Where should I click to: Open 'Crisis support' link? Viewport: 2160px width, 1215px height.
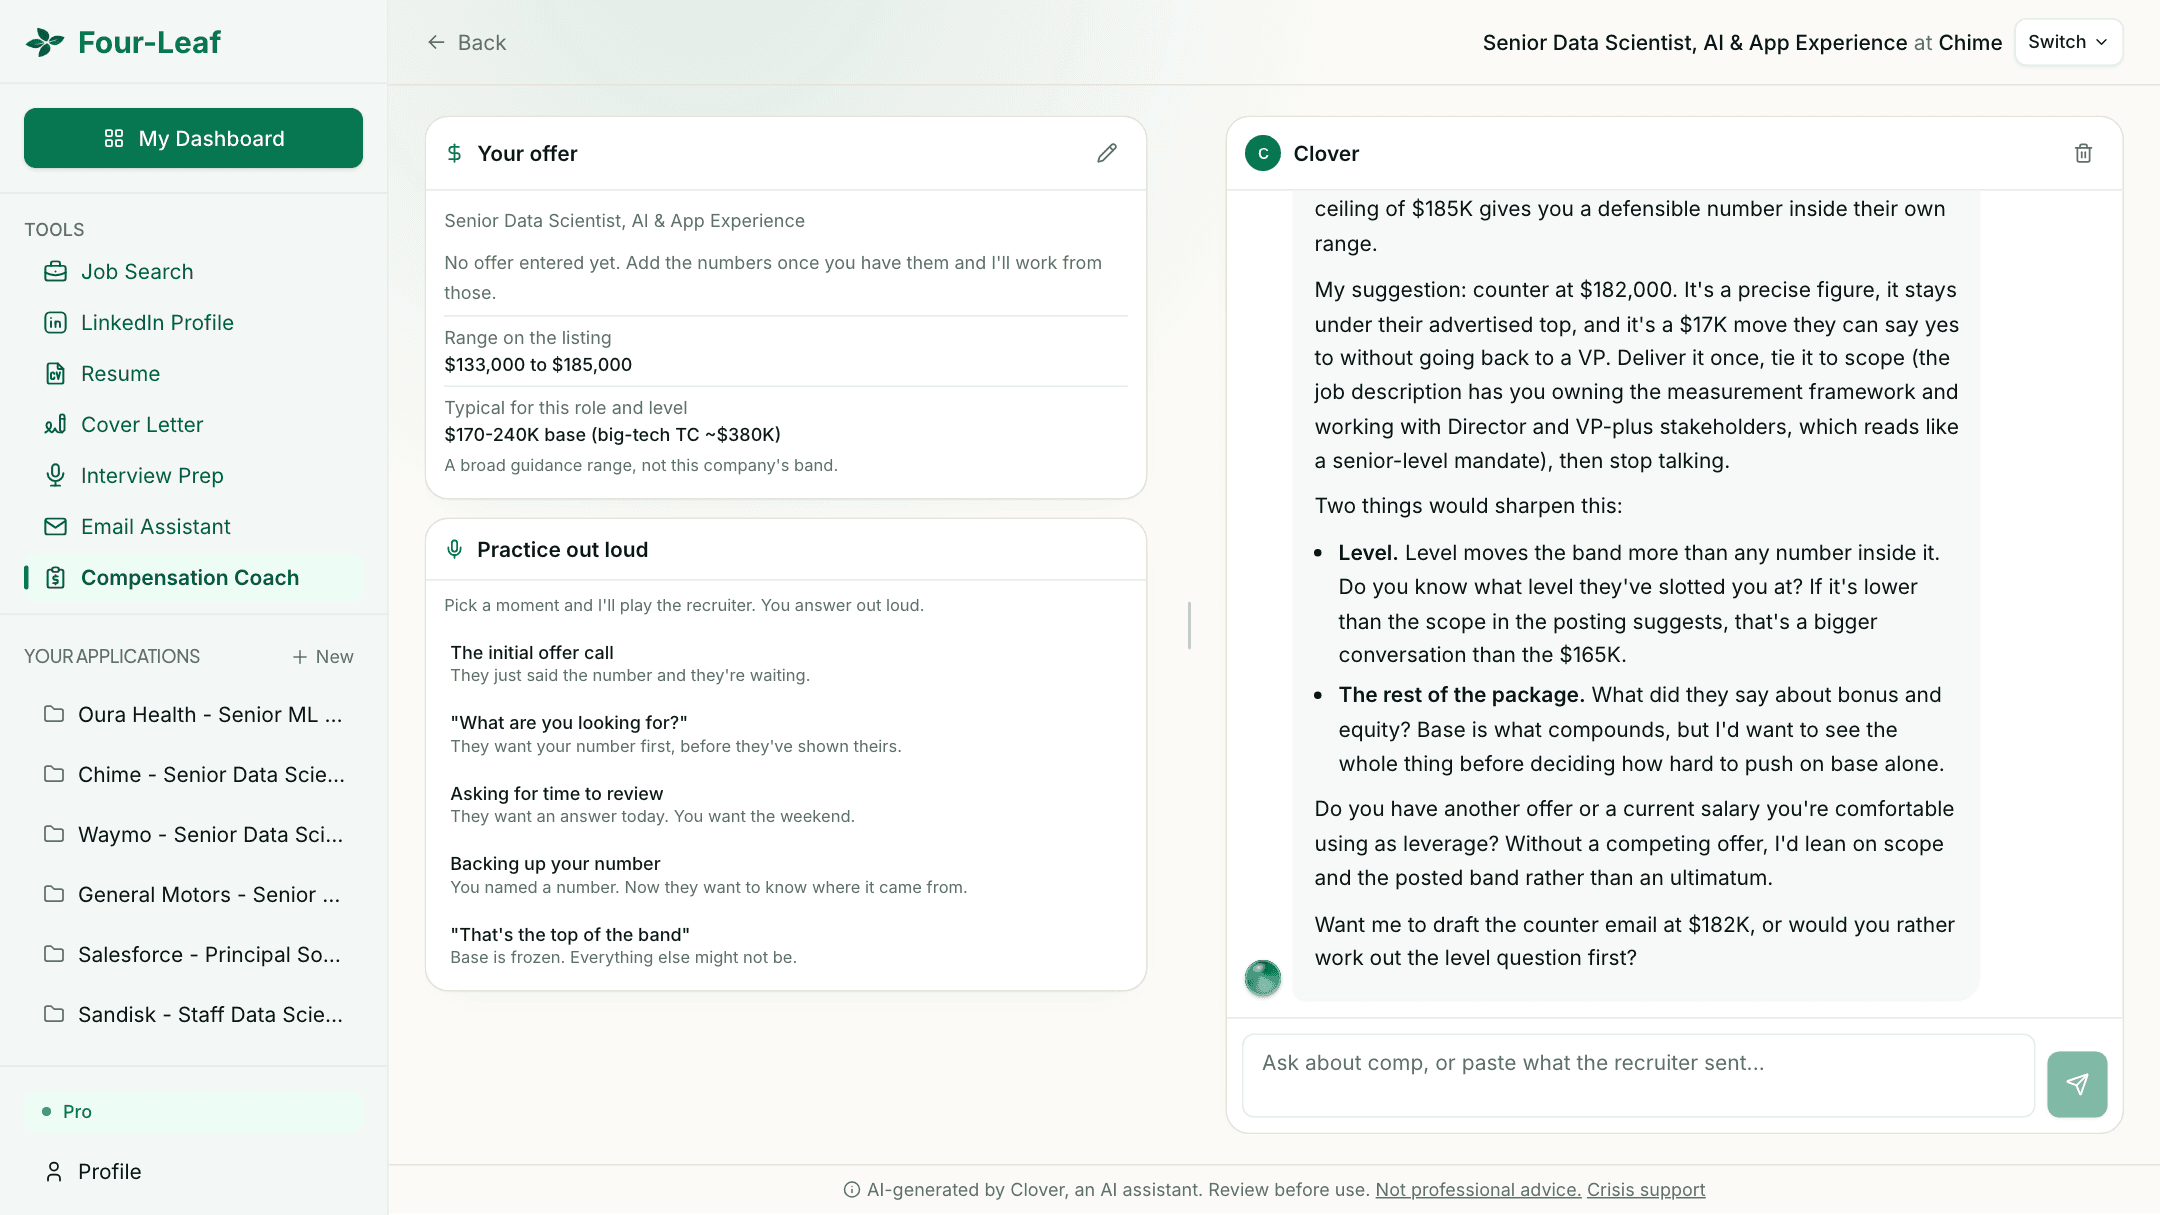click(x=1646, y=1190)
